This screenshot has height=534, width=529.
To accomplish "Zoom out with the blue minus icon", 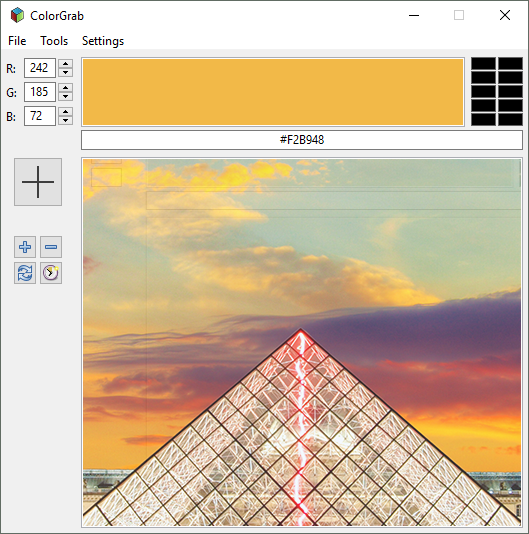I will tap(51, 247).
